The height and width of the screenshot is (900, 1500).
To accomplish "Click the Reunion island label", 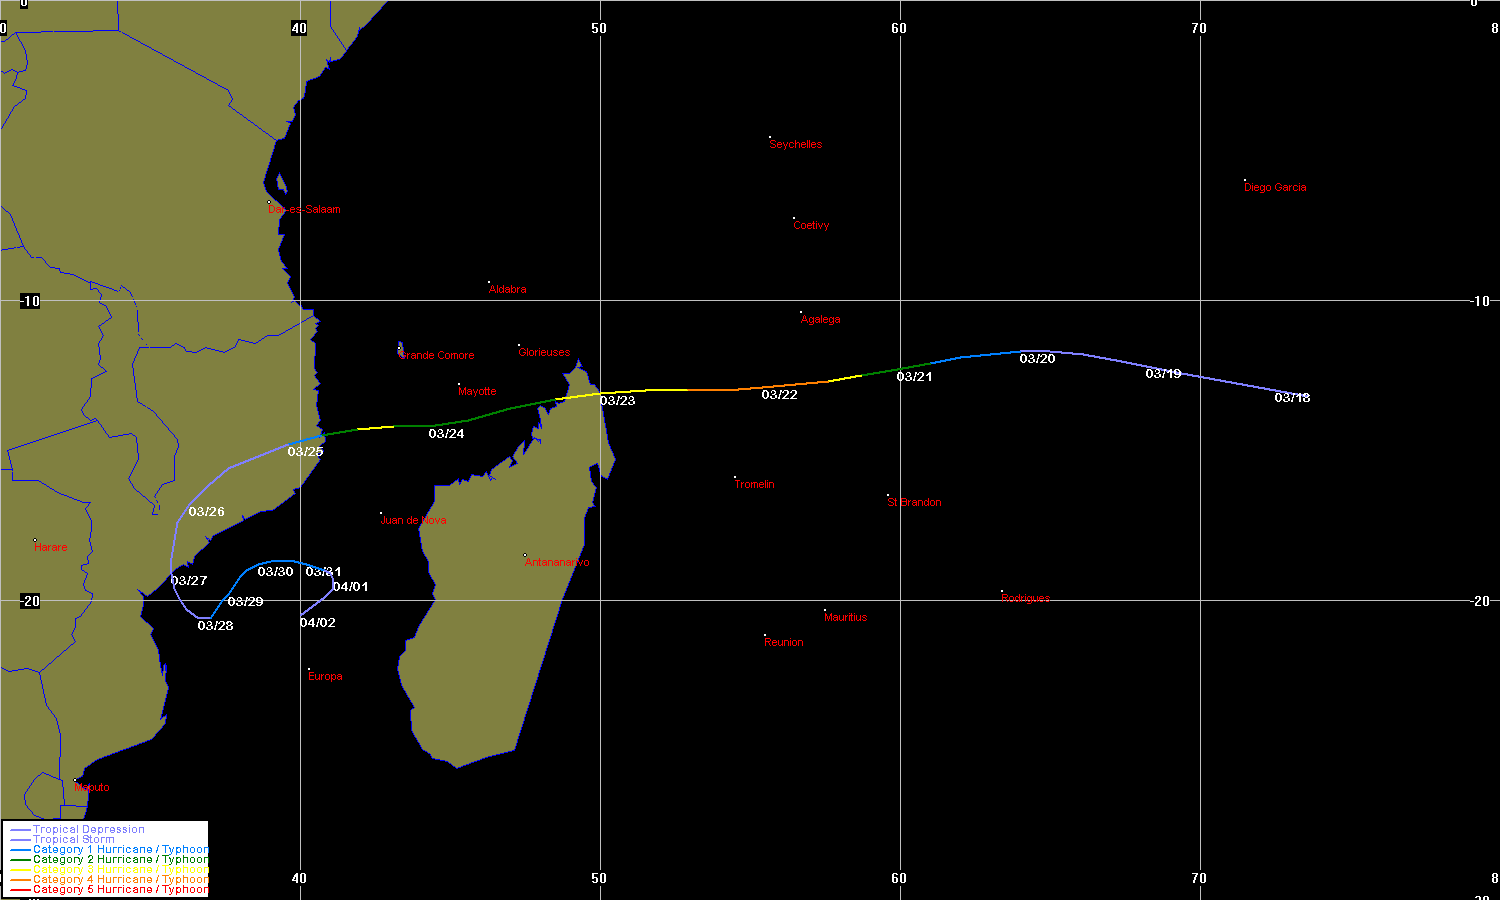I will [x=783, y=643].
